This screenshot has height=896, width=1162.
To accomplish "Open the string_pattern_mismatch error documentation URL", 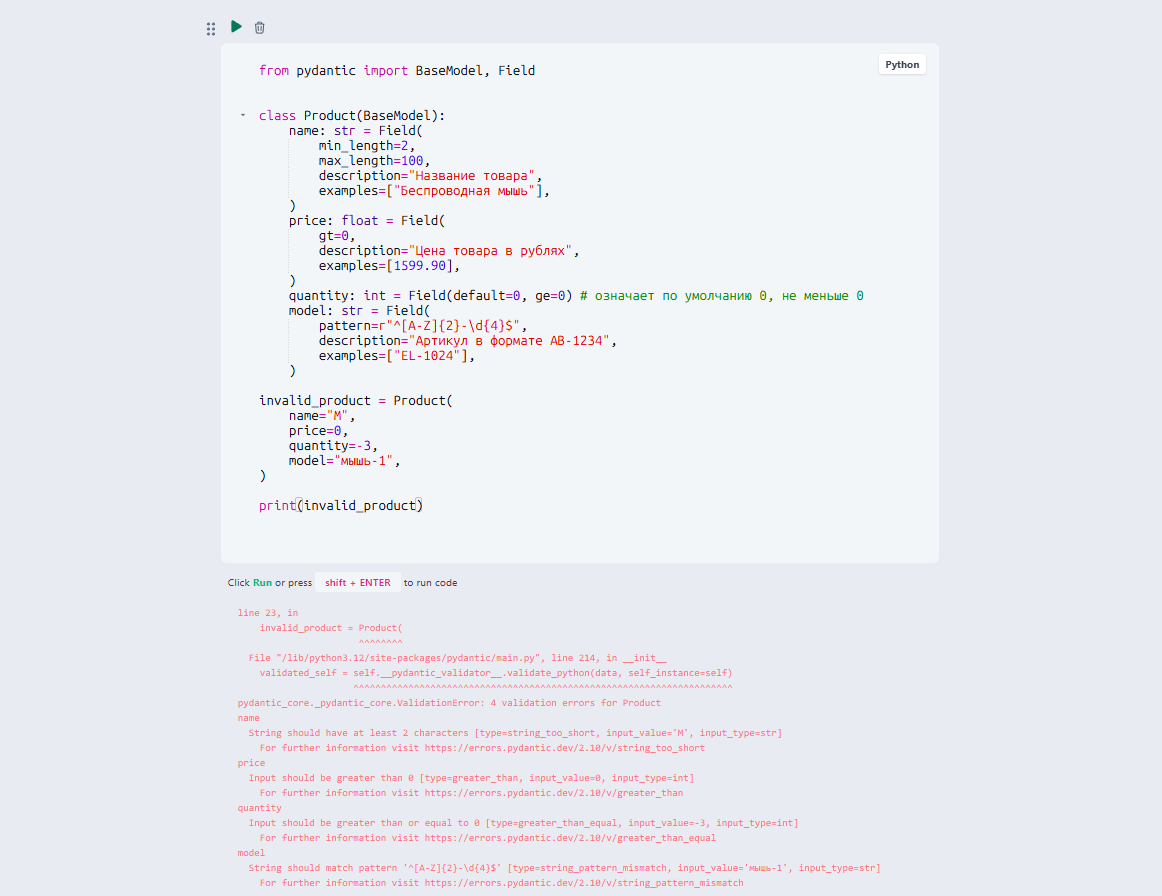I will pos(584,883).
